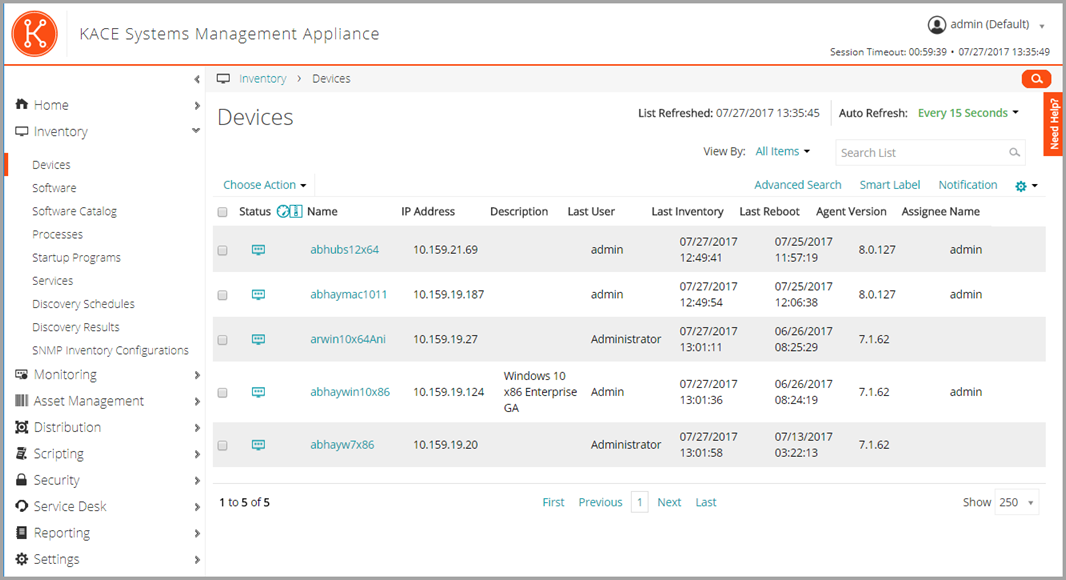Click the search list magnifier icon

pyautogui.click(x=1015, y=153)
